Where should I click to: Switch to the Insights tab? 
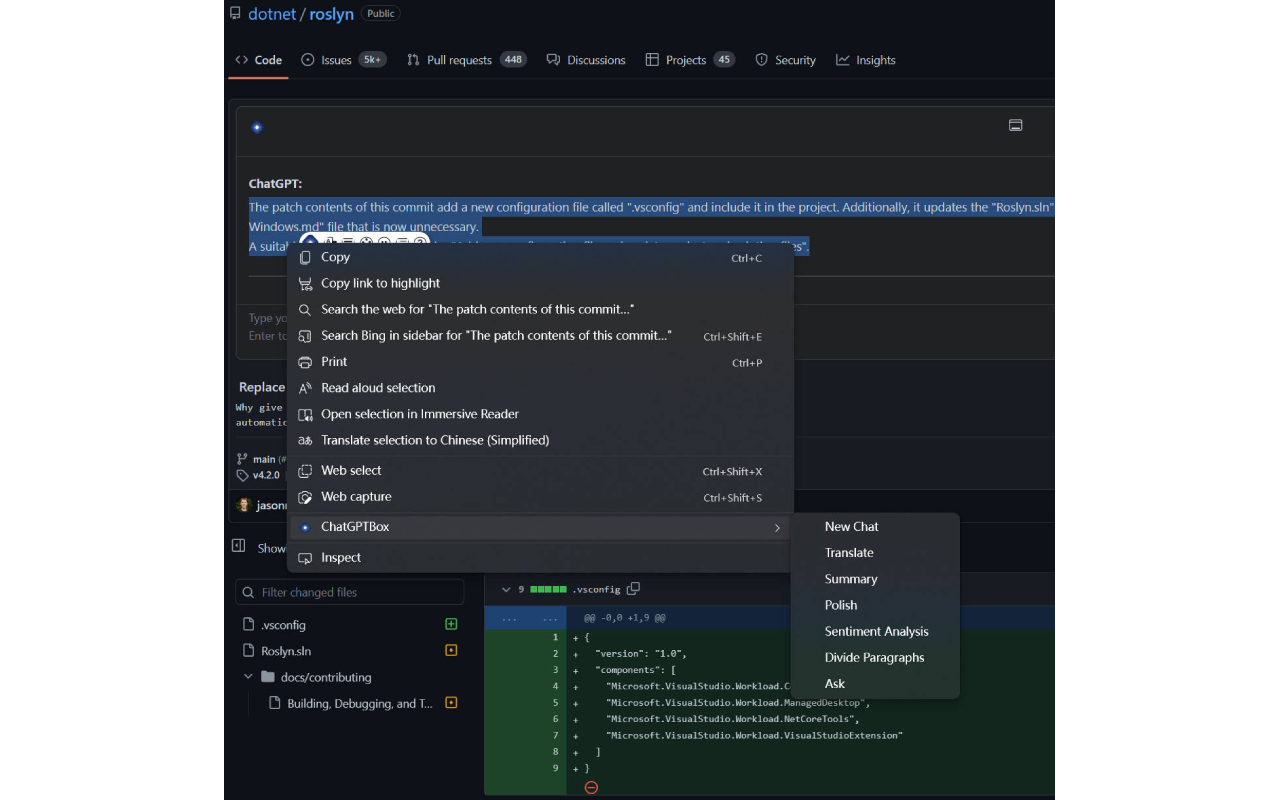click(x=866, y=60)
